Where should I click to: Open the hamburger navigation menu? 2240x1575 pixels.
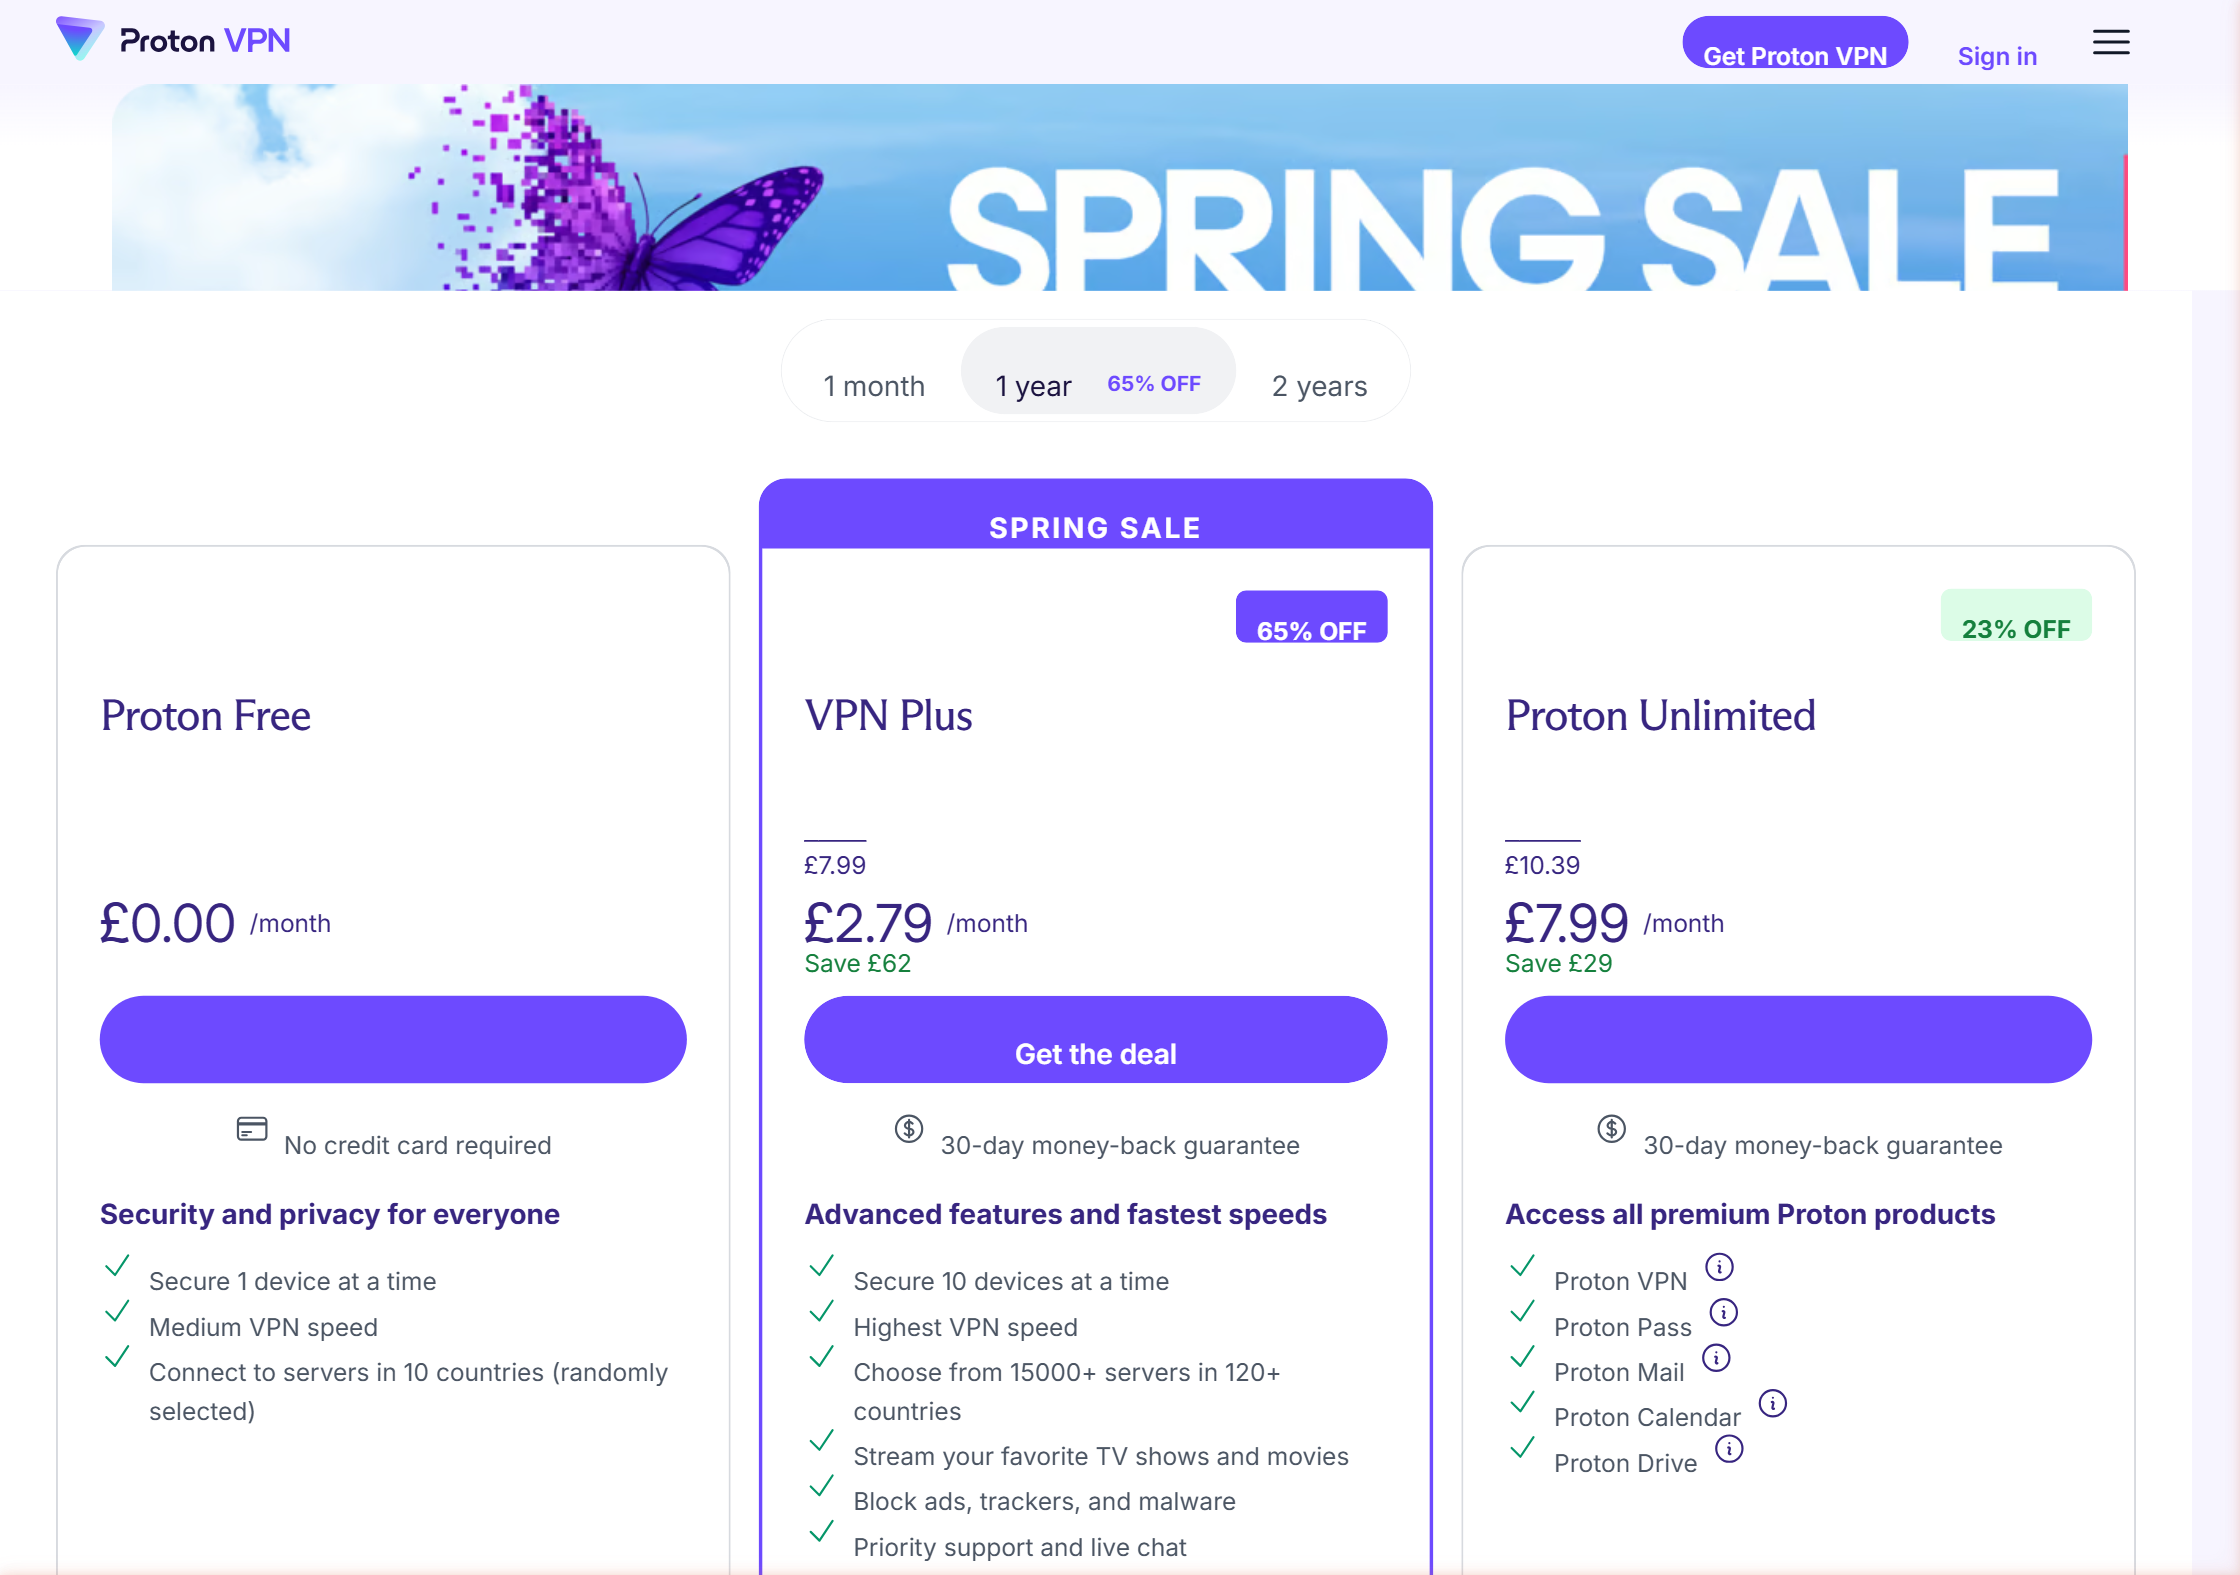(x=2110, y=41)
